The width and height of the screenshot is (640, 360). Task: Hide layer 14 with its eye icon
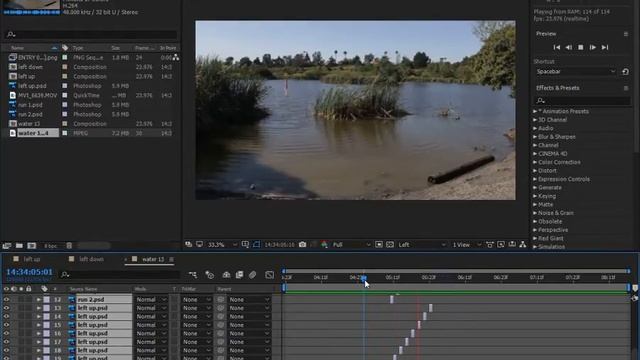coord(6,316)
